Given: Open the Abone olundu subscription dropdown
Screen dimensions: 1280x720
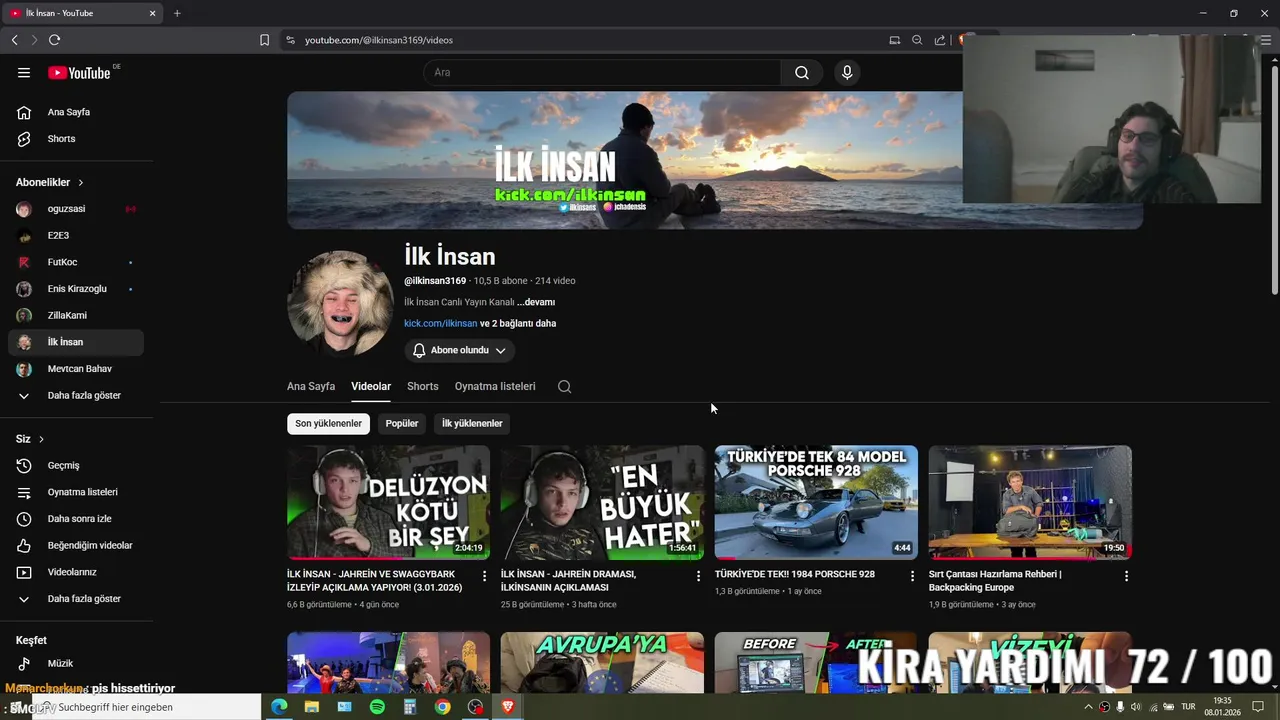Looking at the screenshot, I should point(460,350).
